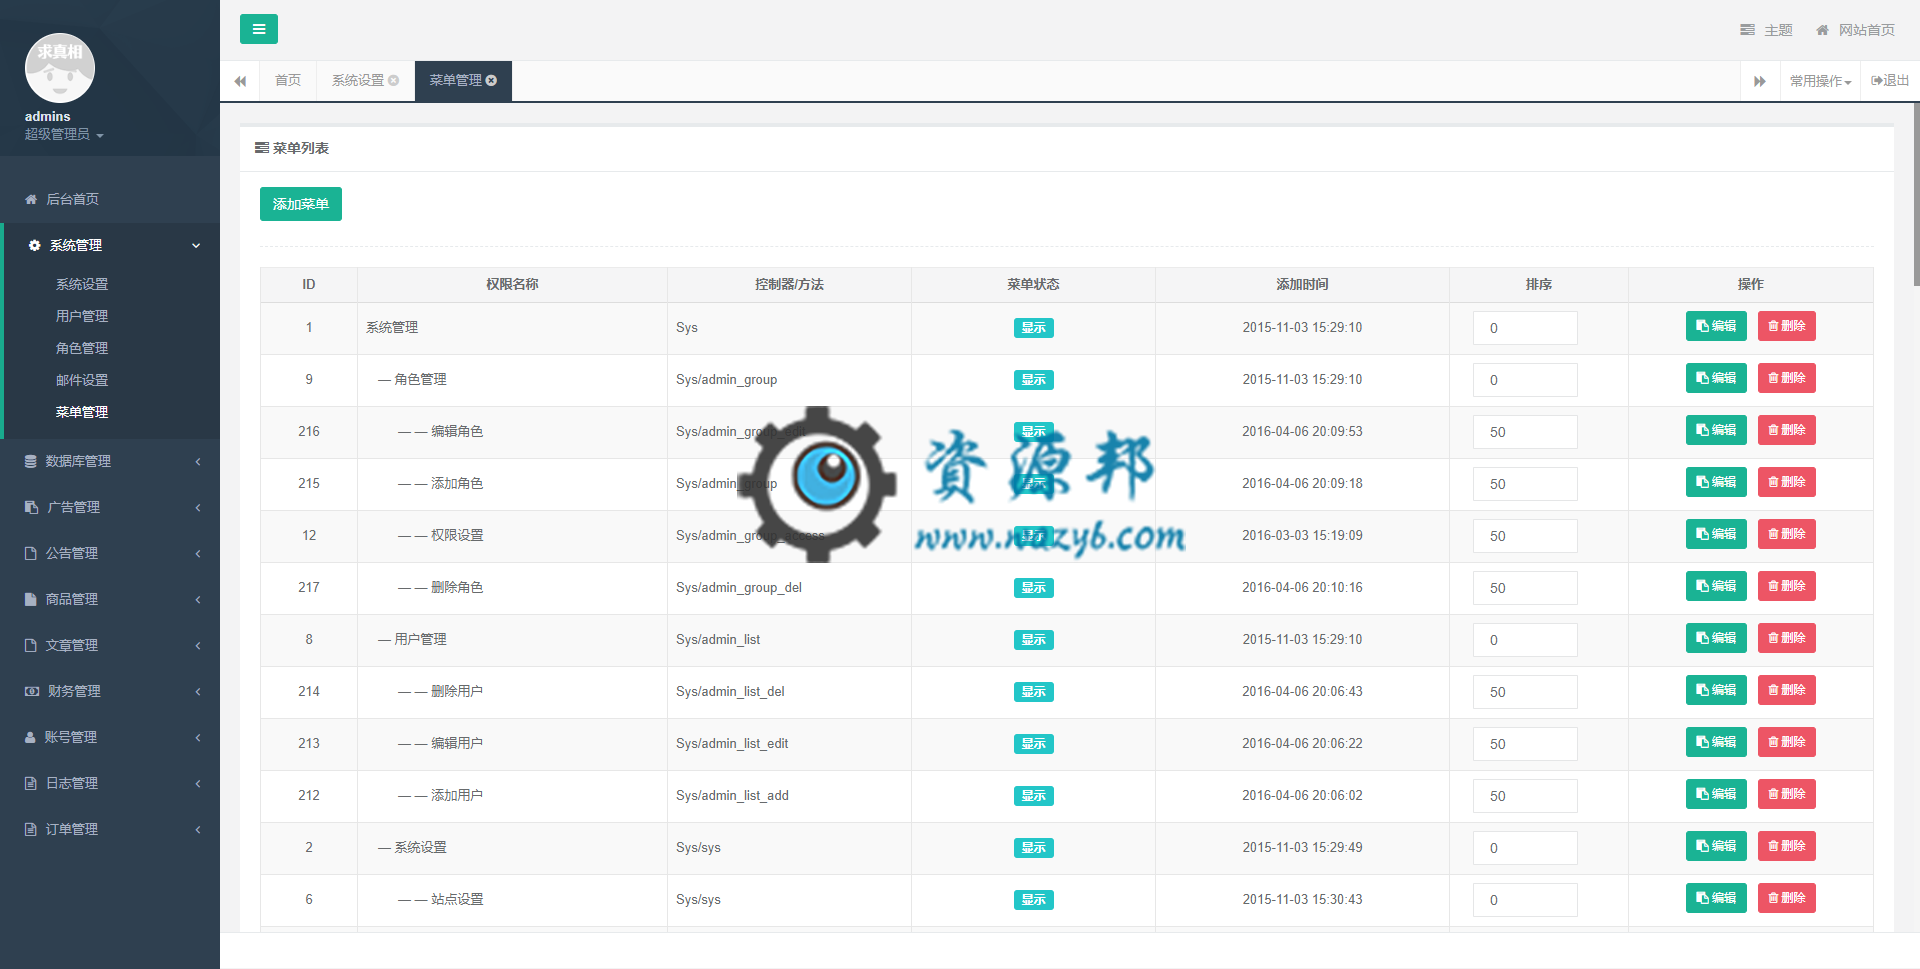Close the 菜单管理 tab
1920x969 pixels.
coord(491,80)
